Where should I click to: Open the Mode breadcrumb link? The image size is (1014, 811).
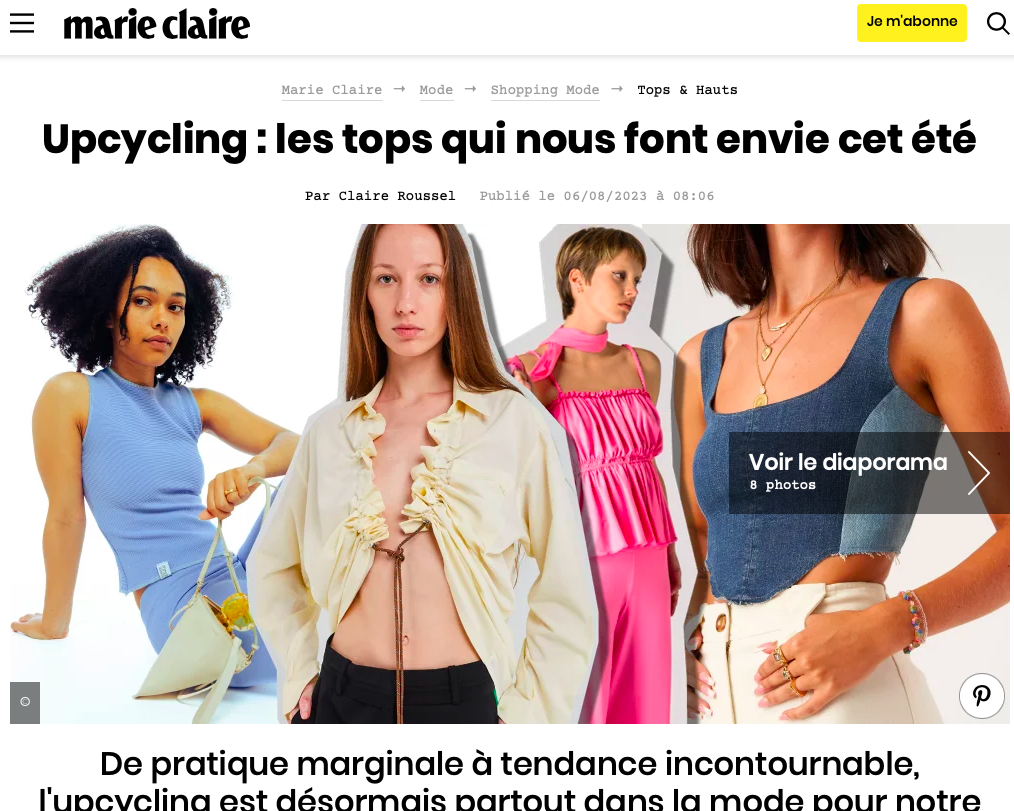[436, 90]
